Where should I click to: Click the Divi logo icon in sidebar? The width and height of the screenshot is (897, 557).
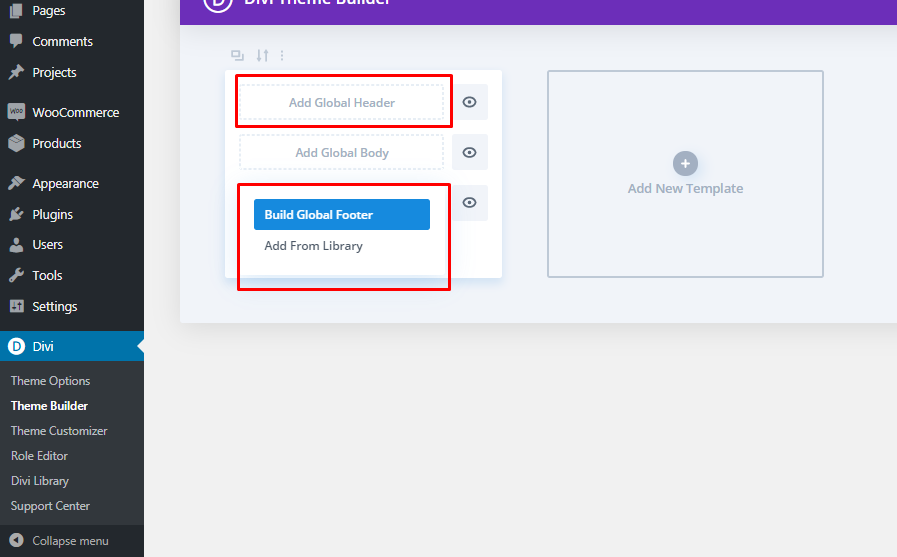click(16, 346)
